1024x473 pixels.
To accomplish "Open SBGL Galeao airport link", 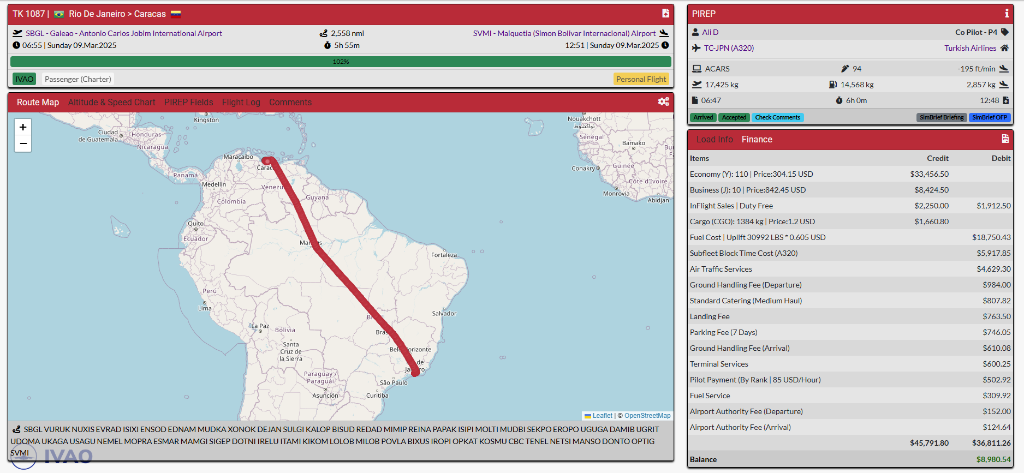I will (123, 33).
